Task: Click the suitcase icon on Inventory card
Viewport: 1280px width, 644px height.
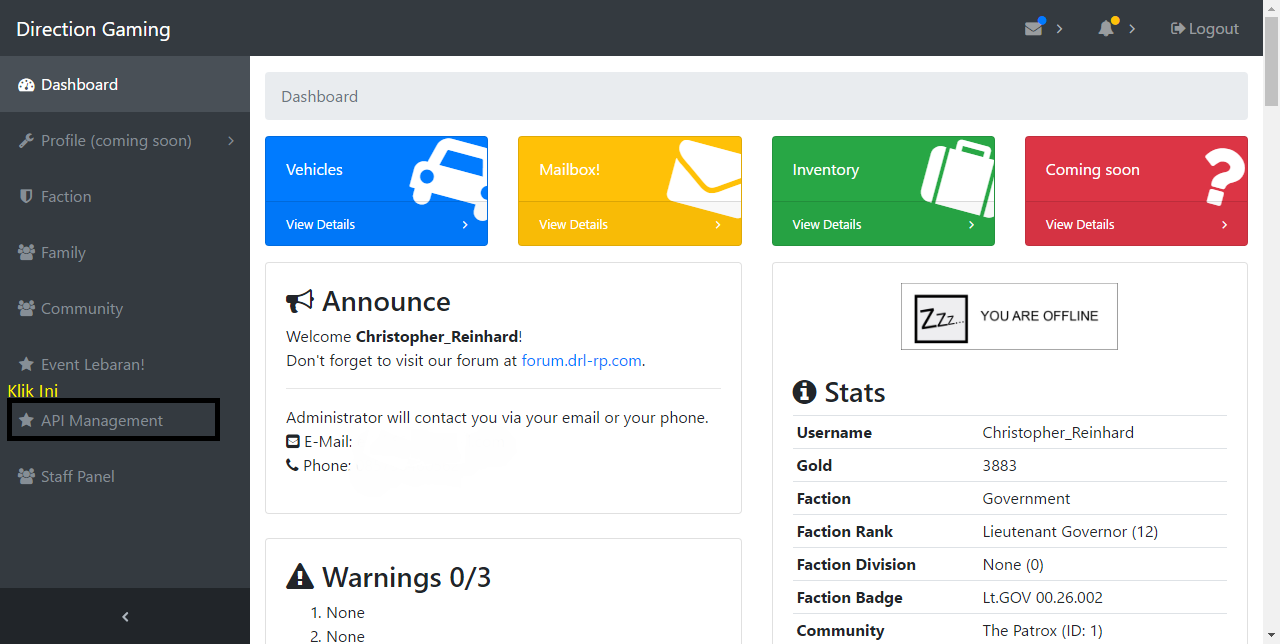Action: 958,178
